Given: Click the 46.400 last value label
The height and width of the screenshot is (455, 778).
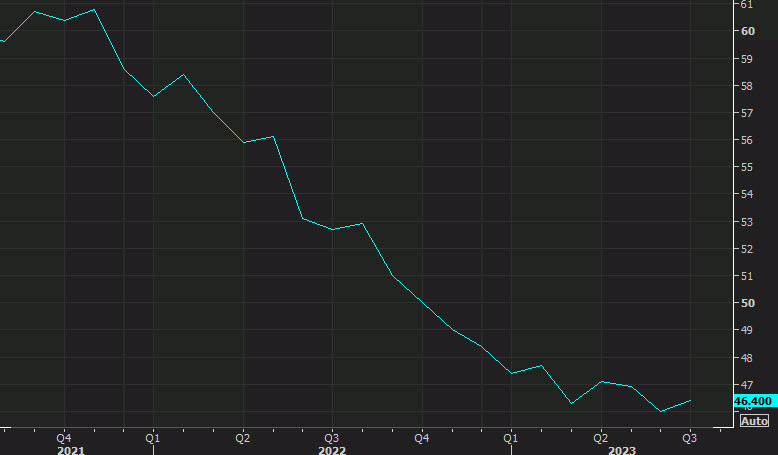Looking at the screenshot, I should click(755, 401).
